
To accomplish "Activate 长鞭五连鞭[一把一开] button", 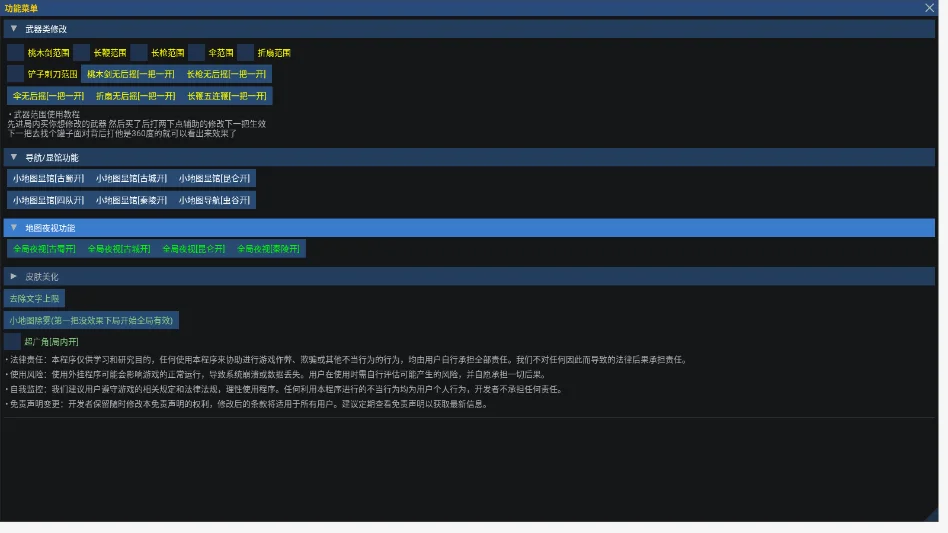I will point(227,95).
